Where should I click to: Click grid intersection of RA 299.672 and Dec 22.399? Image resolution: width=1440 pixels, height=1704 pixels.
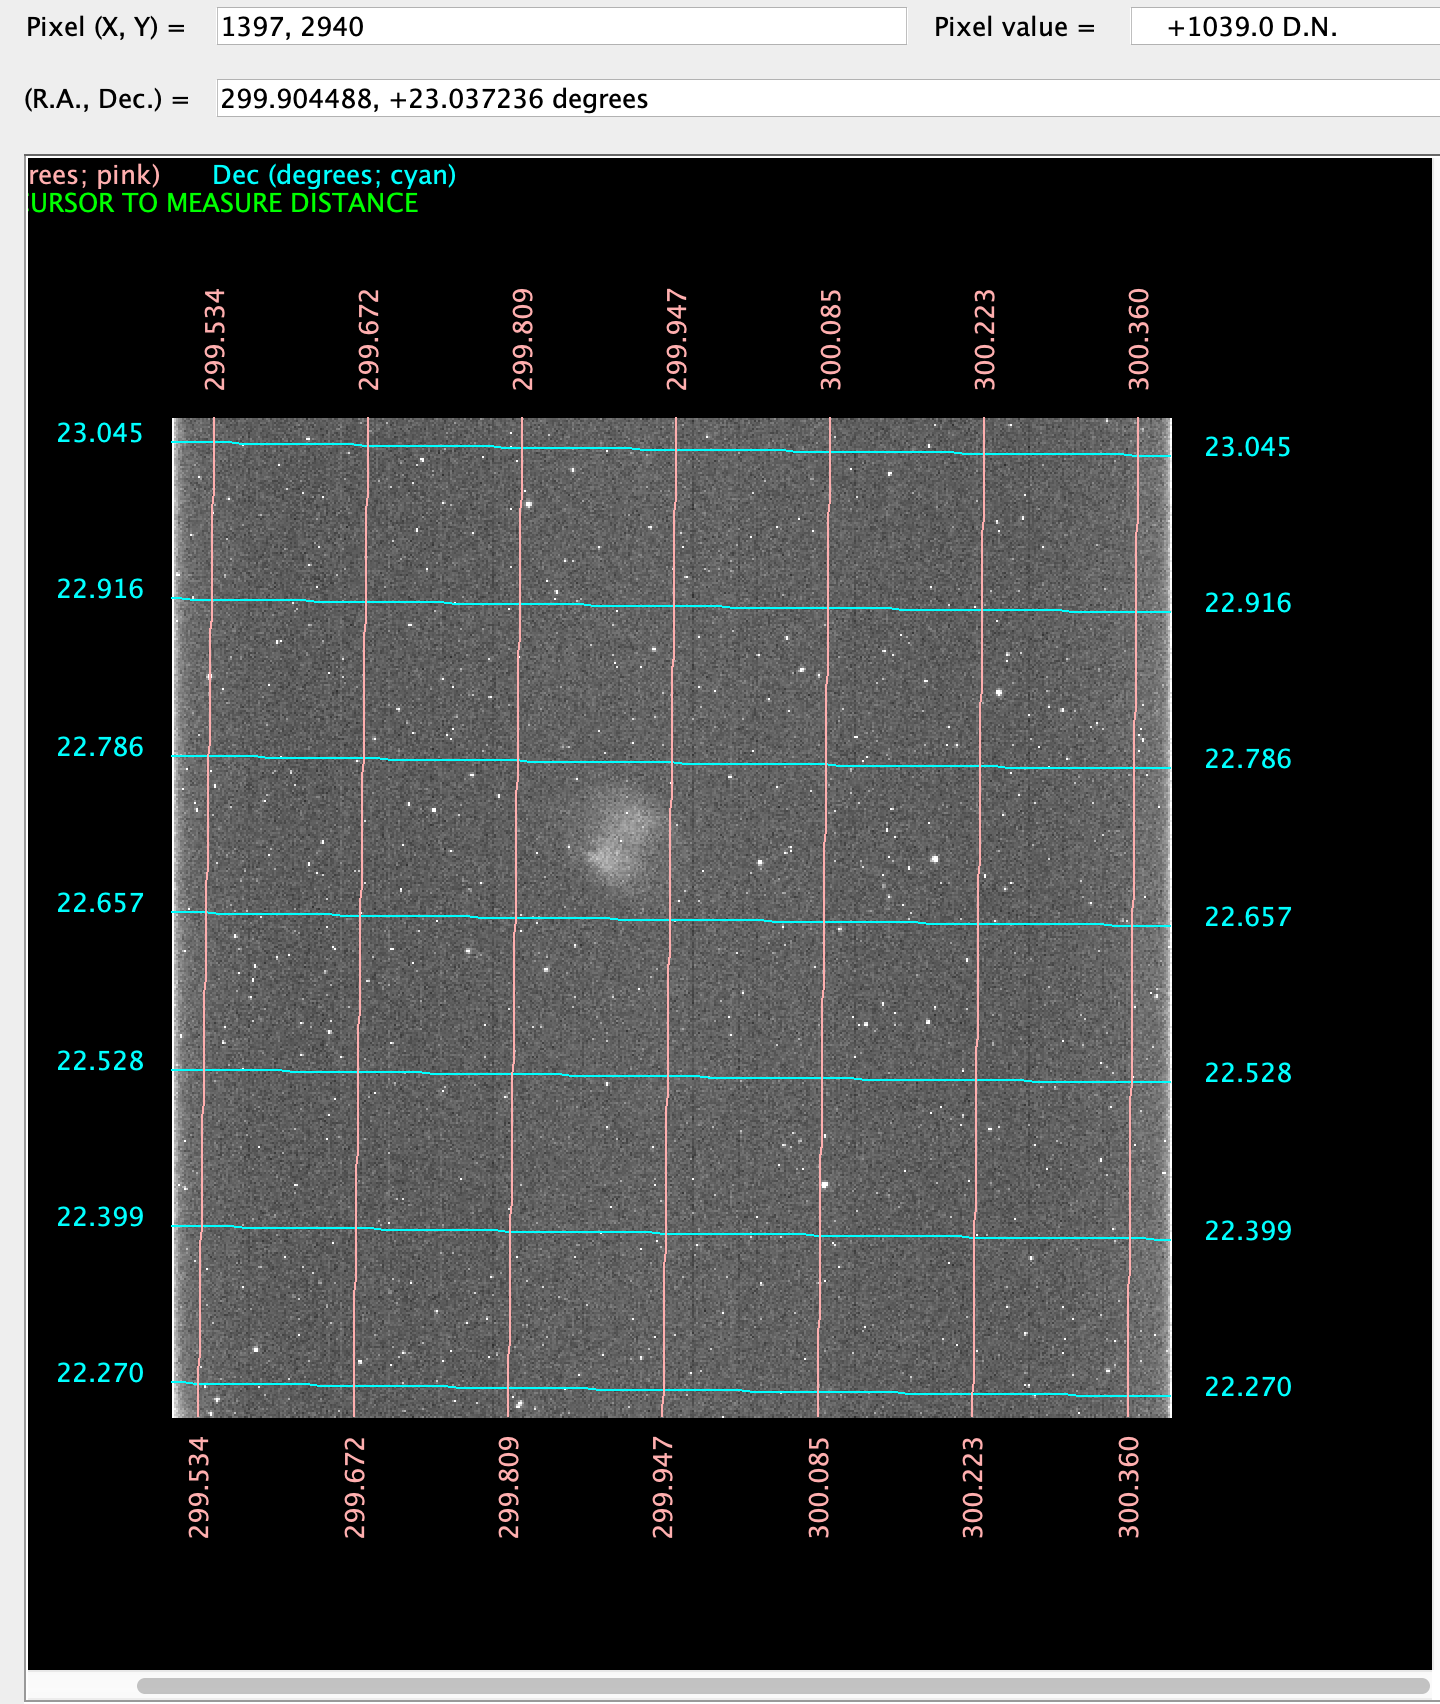coord(357,1228)
